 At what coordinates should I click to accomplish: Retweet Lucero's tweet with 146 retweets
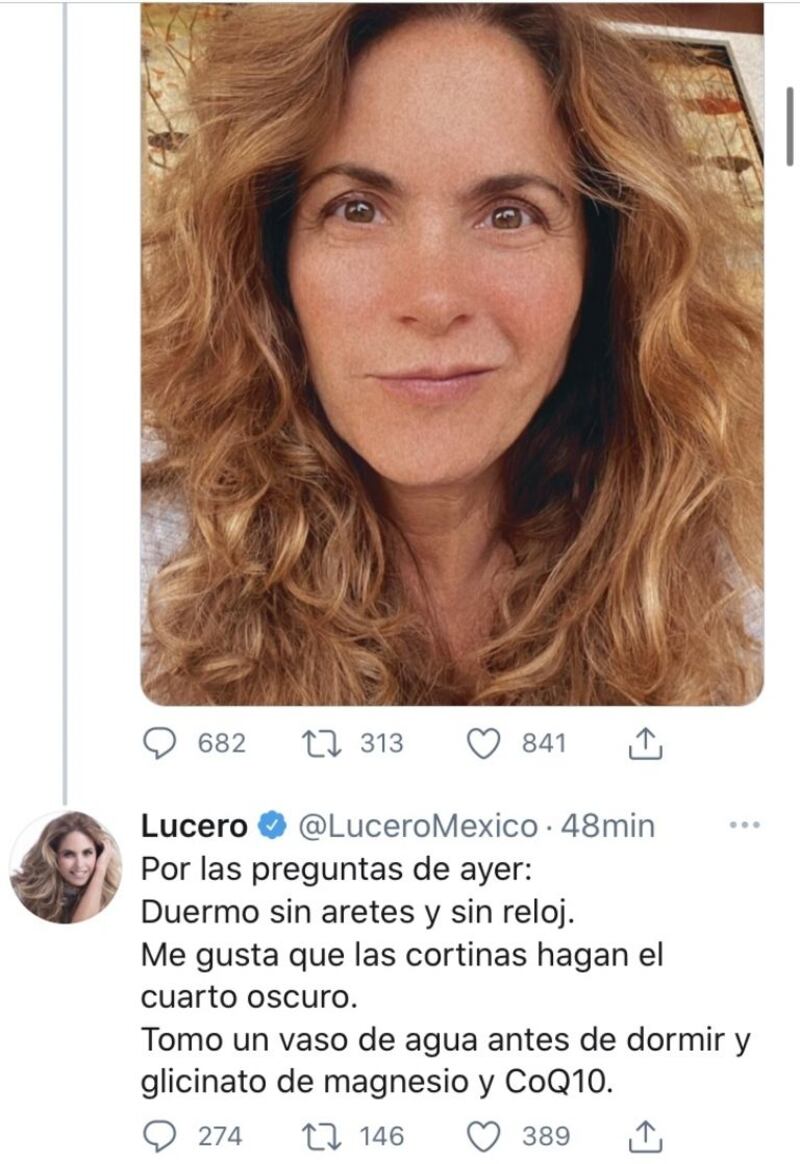pos(323,1136)
